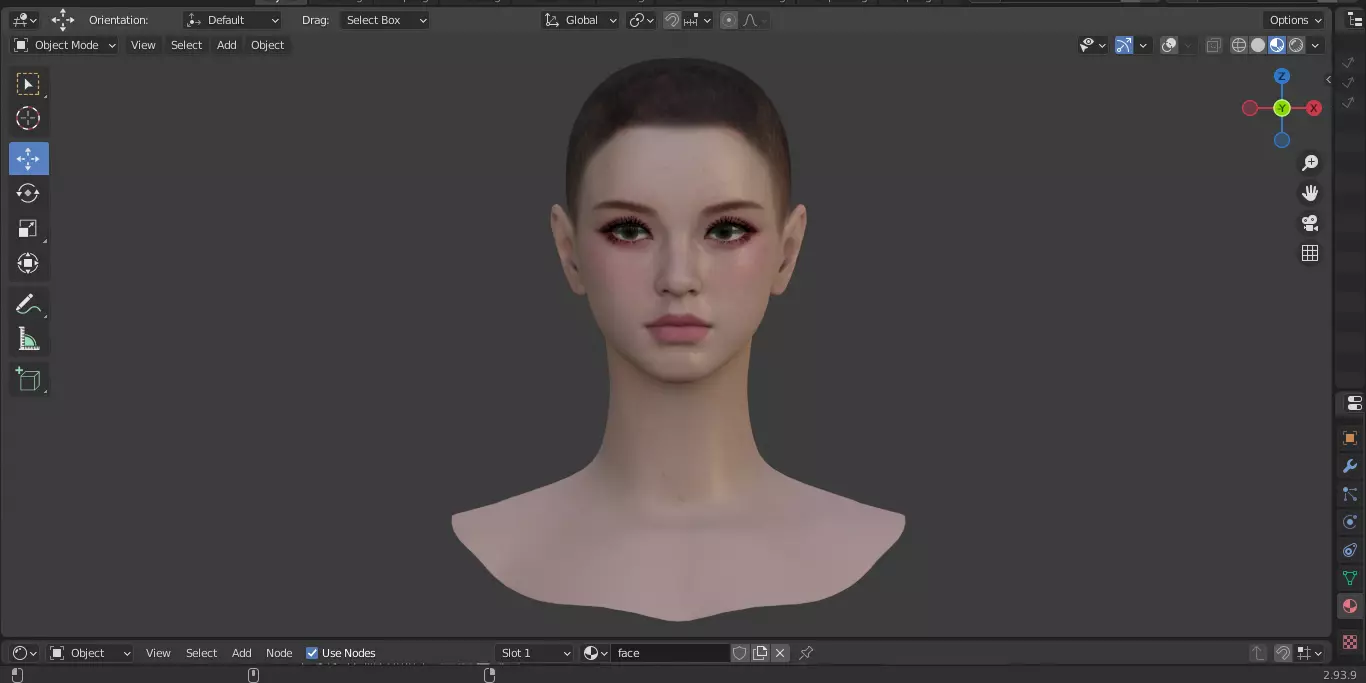Disable the Use Nodes checkbox
Viewport: 1366px width, 683px height.
tap(312, 653)
